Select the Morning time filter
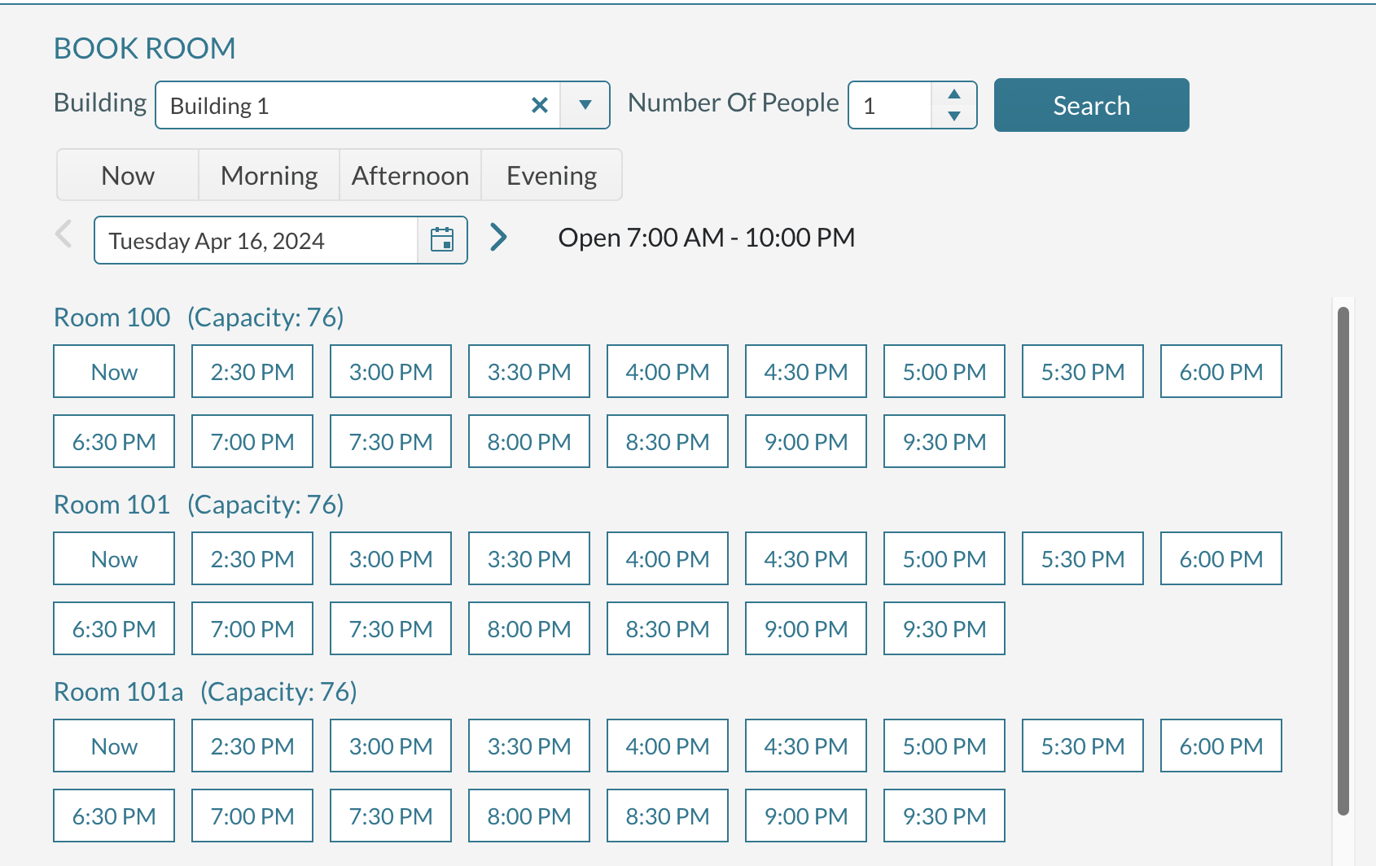Screen dimensions: 1376x866 pyautogui.click(x=269, y=175)
